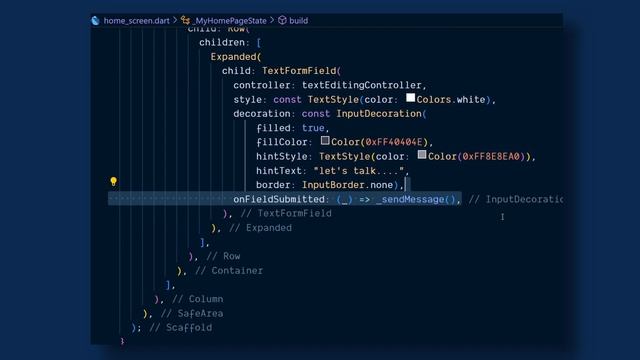640x360 pixels.
Task: Click the Dart file icon in breadcrumb
Action: point(96,20)
